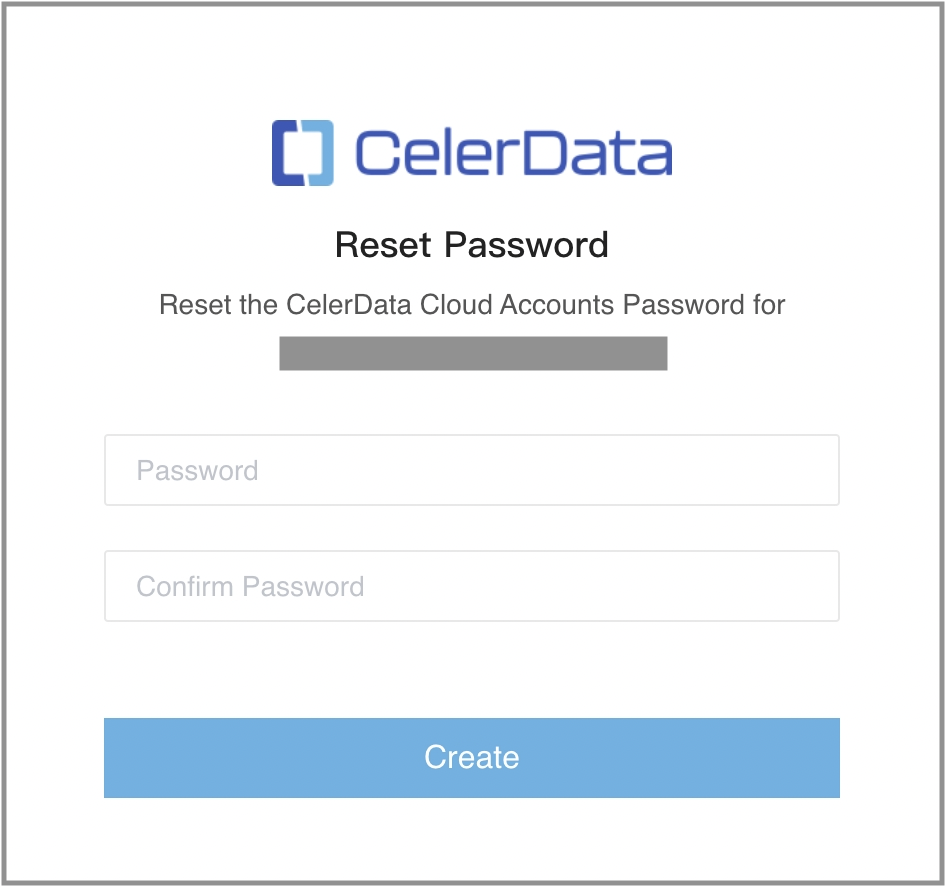This screenshot has height=886, width=946.
Task: Click the Reset Password heading
Action: [472, 245]
